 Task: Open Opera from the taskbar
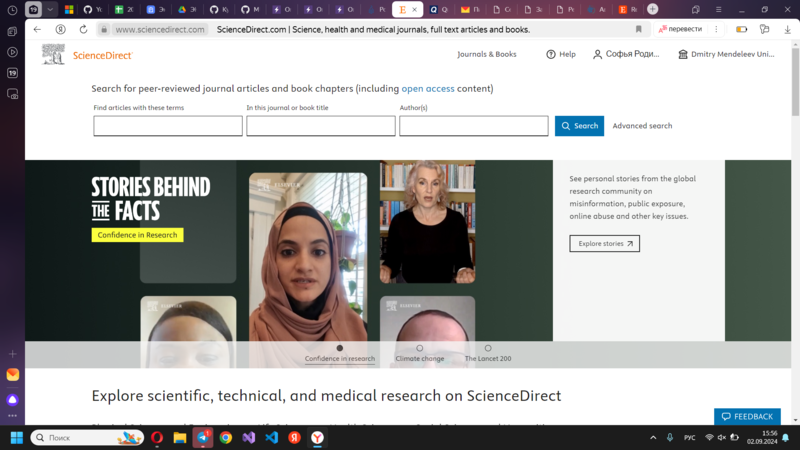[157, 437]
